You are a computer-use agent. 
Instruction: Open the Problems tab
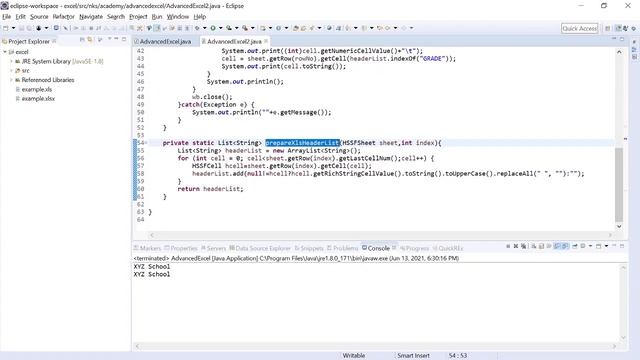(x=342, y=248)
